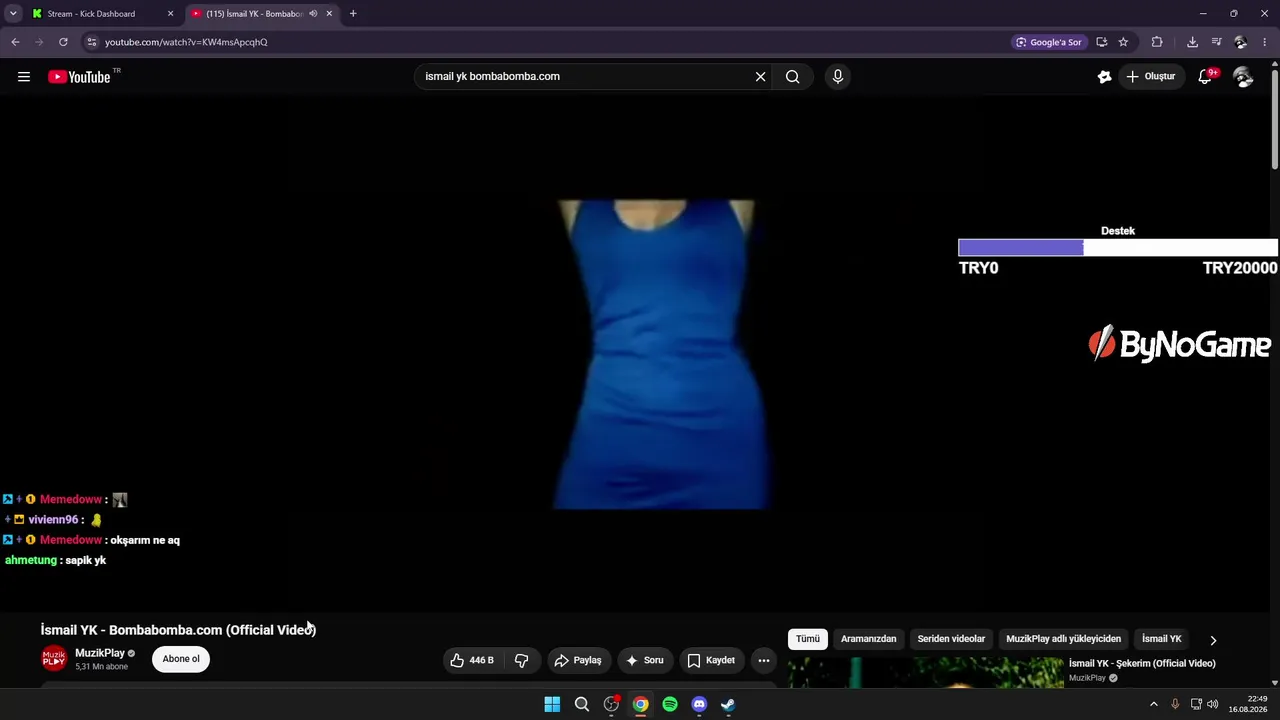Open the system tray volume icon

[x=1213, y=704]
